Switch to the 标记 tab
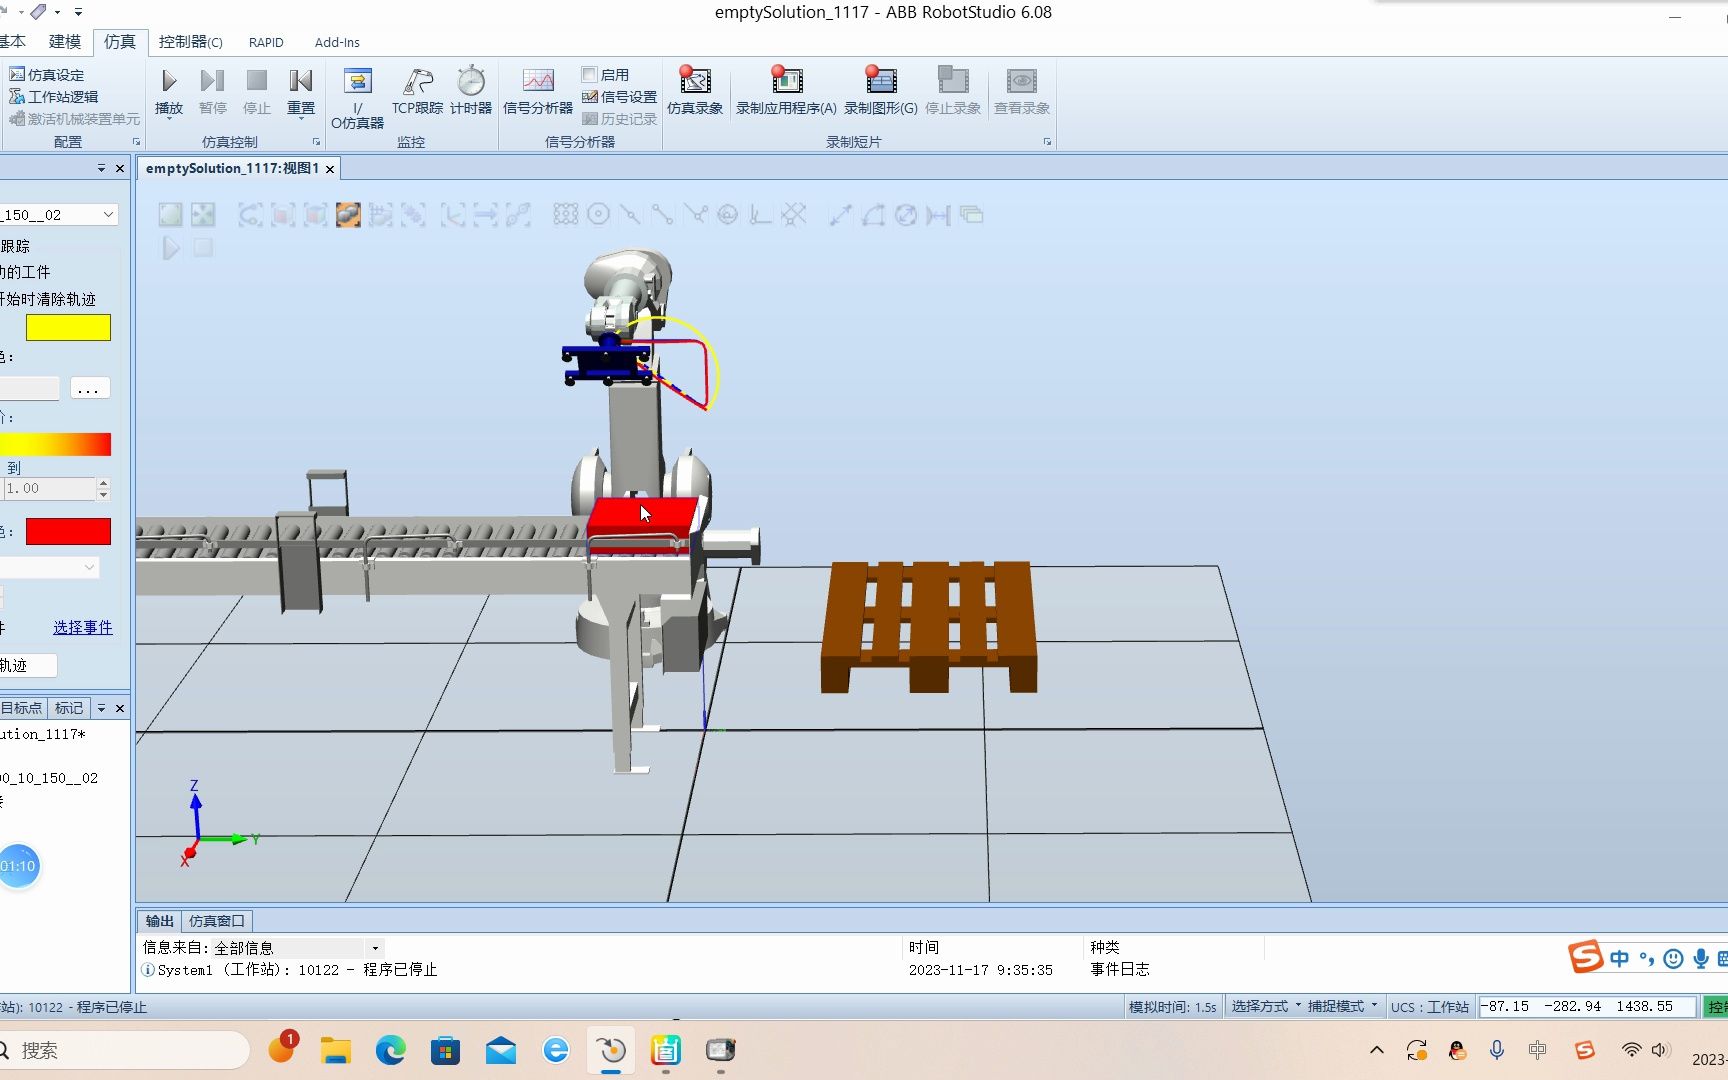The height and width of the screenshot is (1080, 1728). coord(69,708)
